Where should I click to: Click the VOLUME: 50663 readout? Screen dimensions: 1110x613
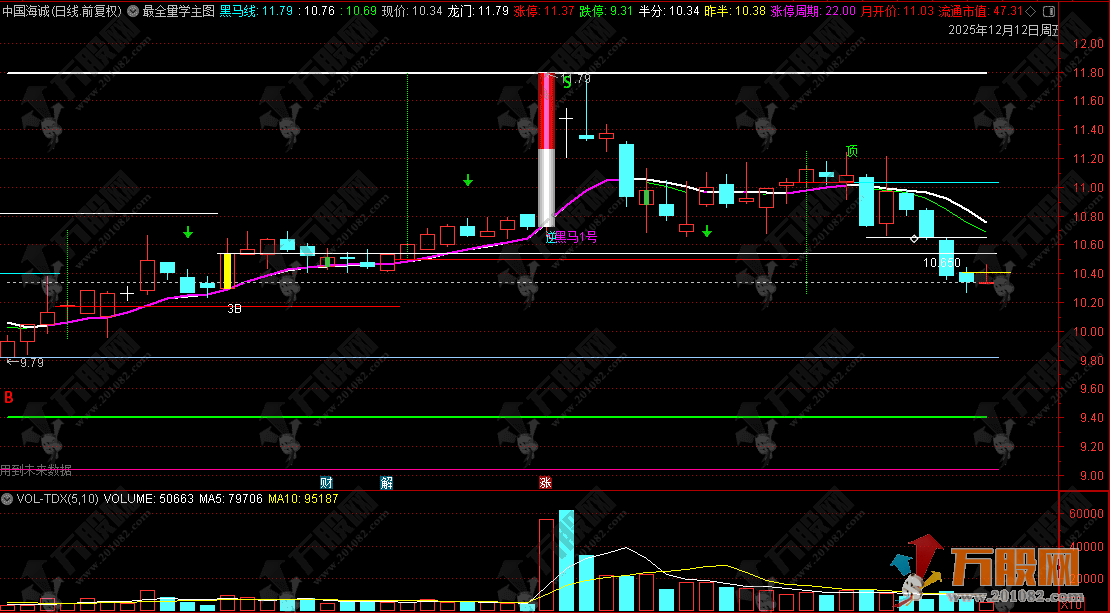(149, 499)
